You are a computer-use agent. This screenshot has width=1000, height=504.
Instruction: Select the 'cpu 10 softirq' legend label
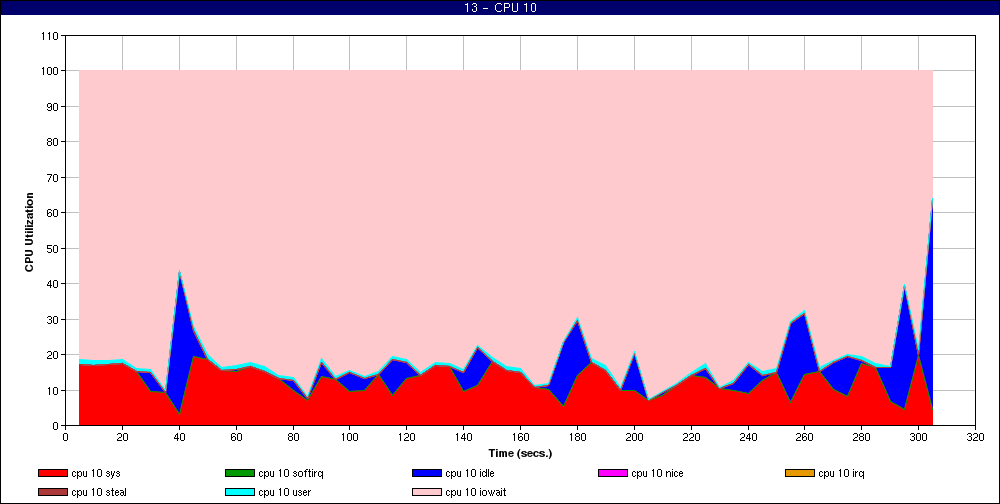pos(291,474)
